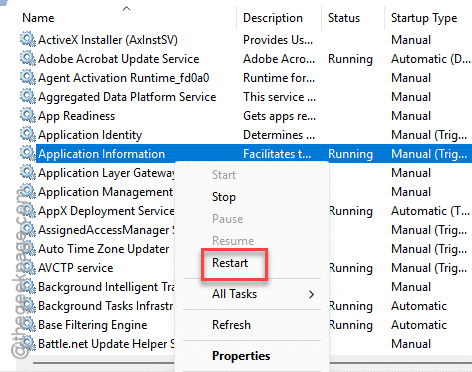
Task: Click the "Determines ..." description cell
Action: coord(279,135)
